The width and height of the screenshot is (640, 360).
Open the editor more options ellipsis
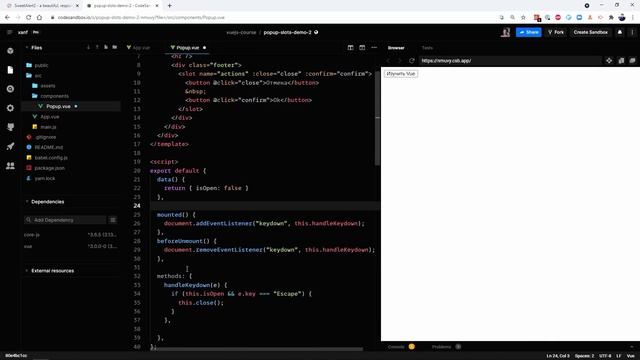click(x=374, y=47)
